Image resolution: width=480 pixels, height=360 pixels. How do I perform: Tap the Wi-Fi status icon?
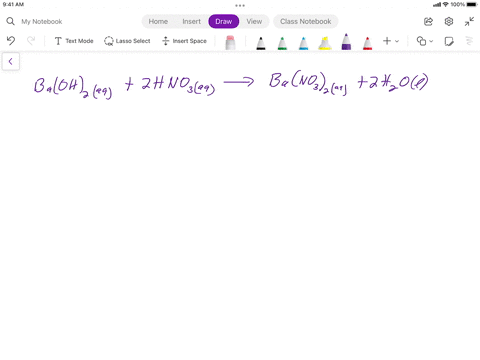click(446, 4)
